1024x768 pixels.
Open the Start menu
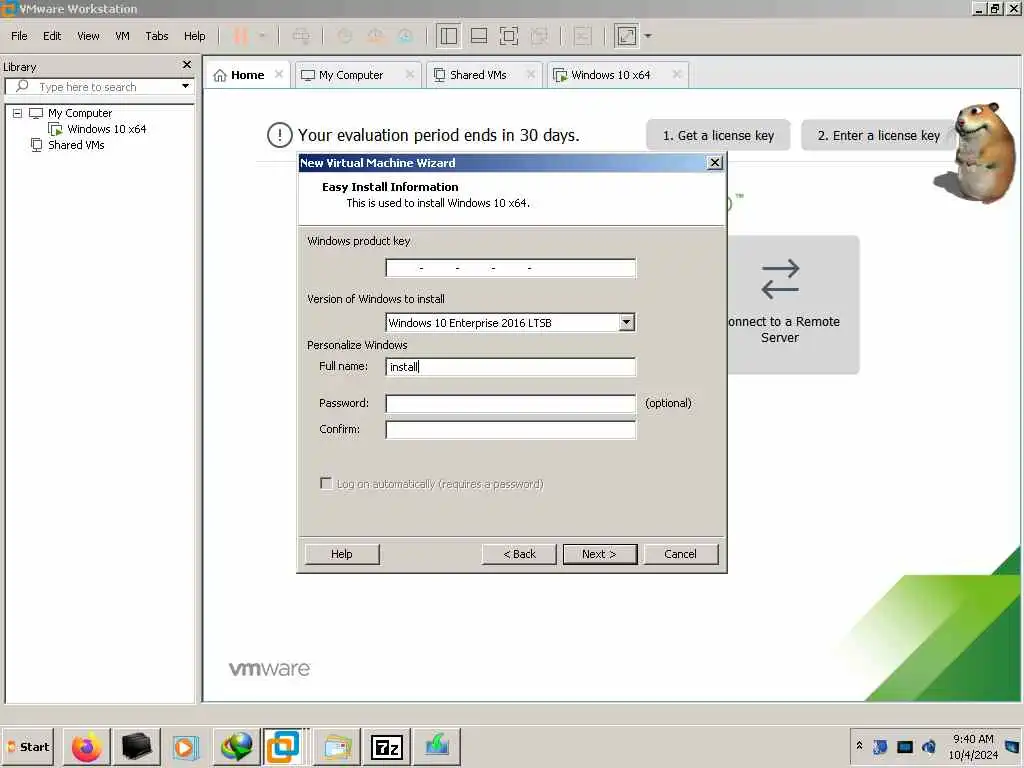[28, 746]
